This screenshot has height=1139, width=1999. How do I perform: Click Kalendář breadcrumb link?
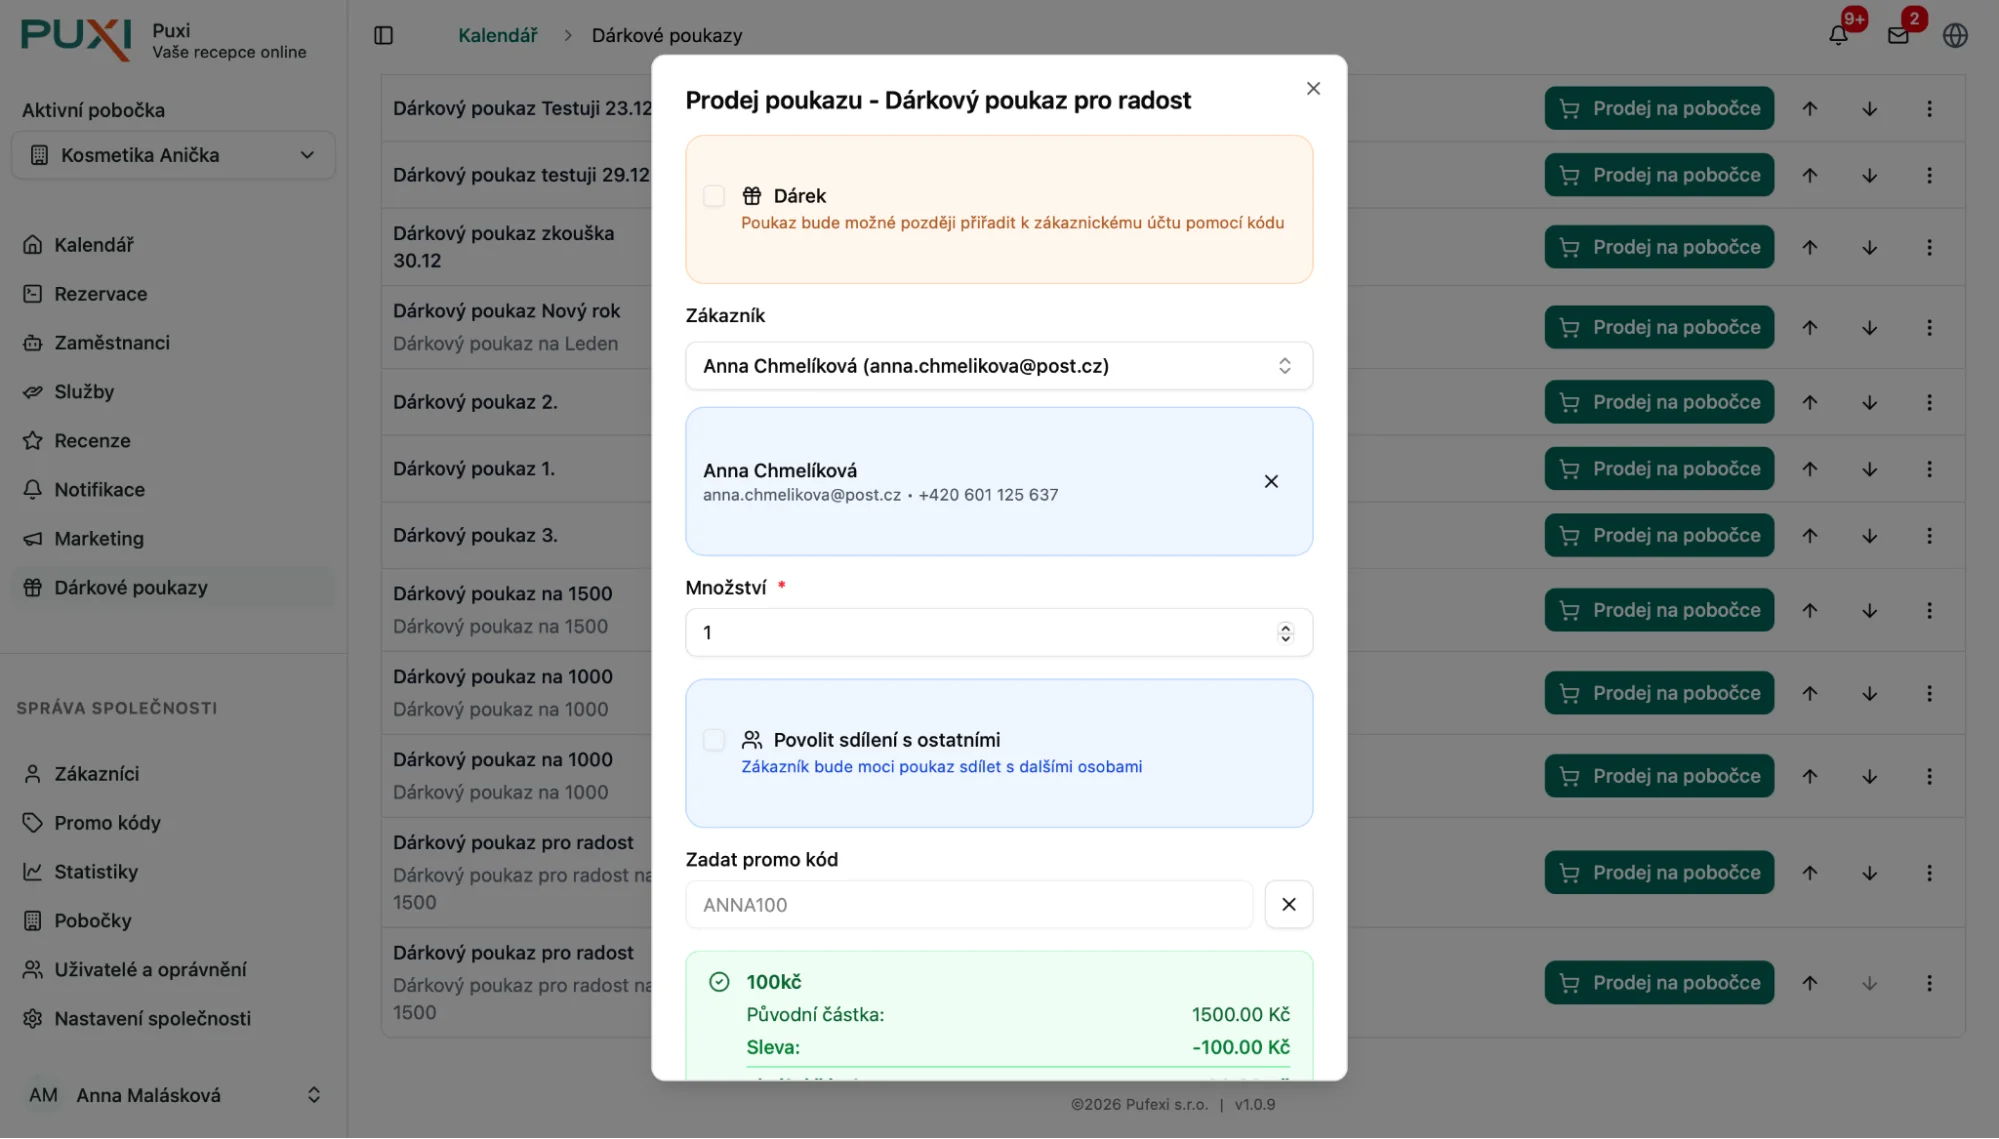point(497,35)
